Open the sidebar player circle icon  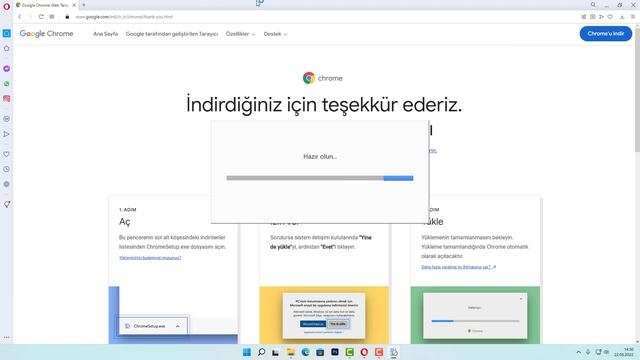[7, 119]
